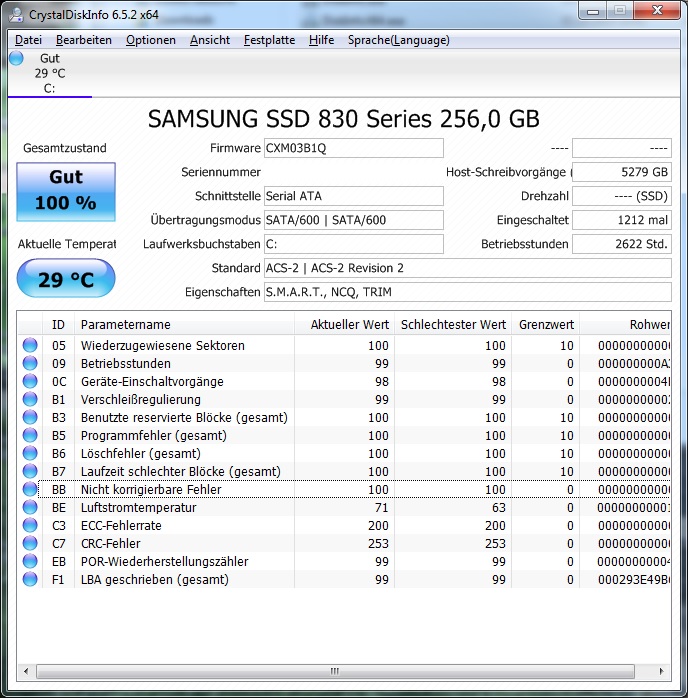Viewport: 688px width, 698px height.
Task: Click the Aktueller Wert column header
Action: [x=344, y=325]
